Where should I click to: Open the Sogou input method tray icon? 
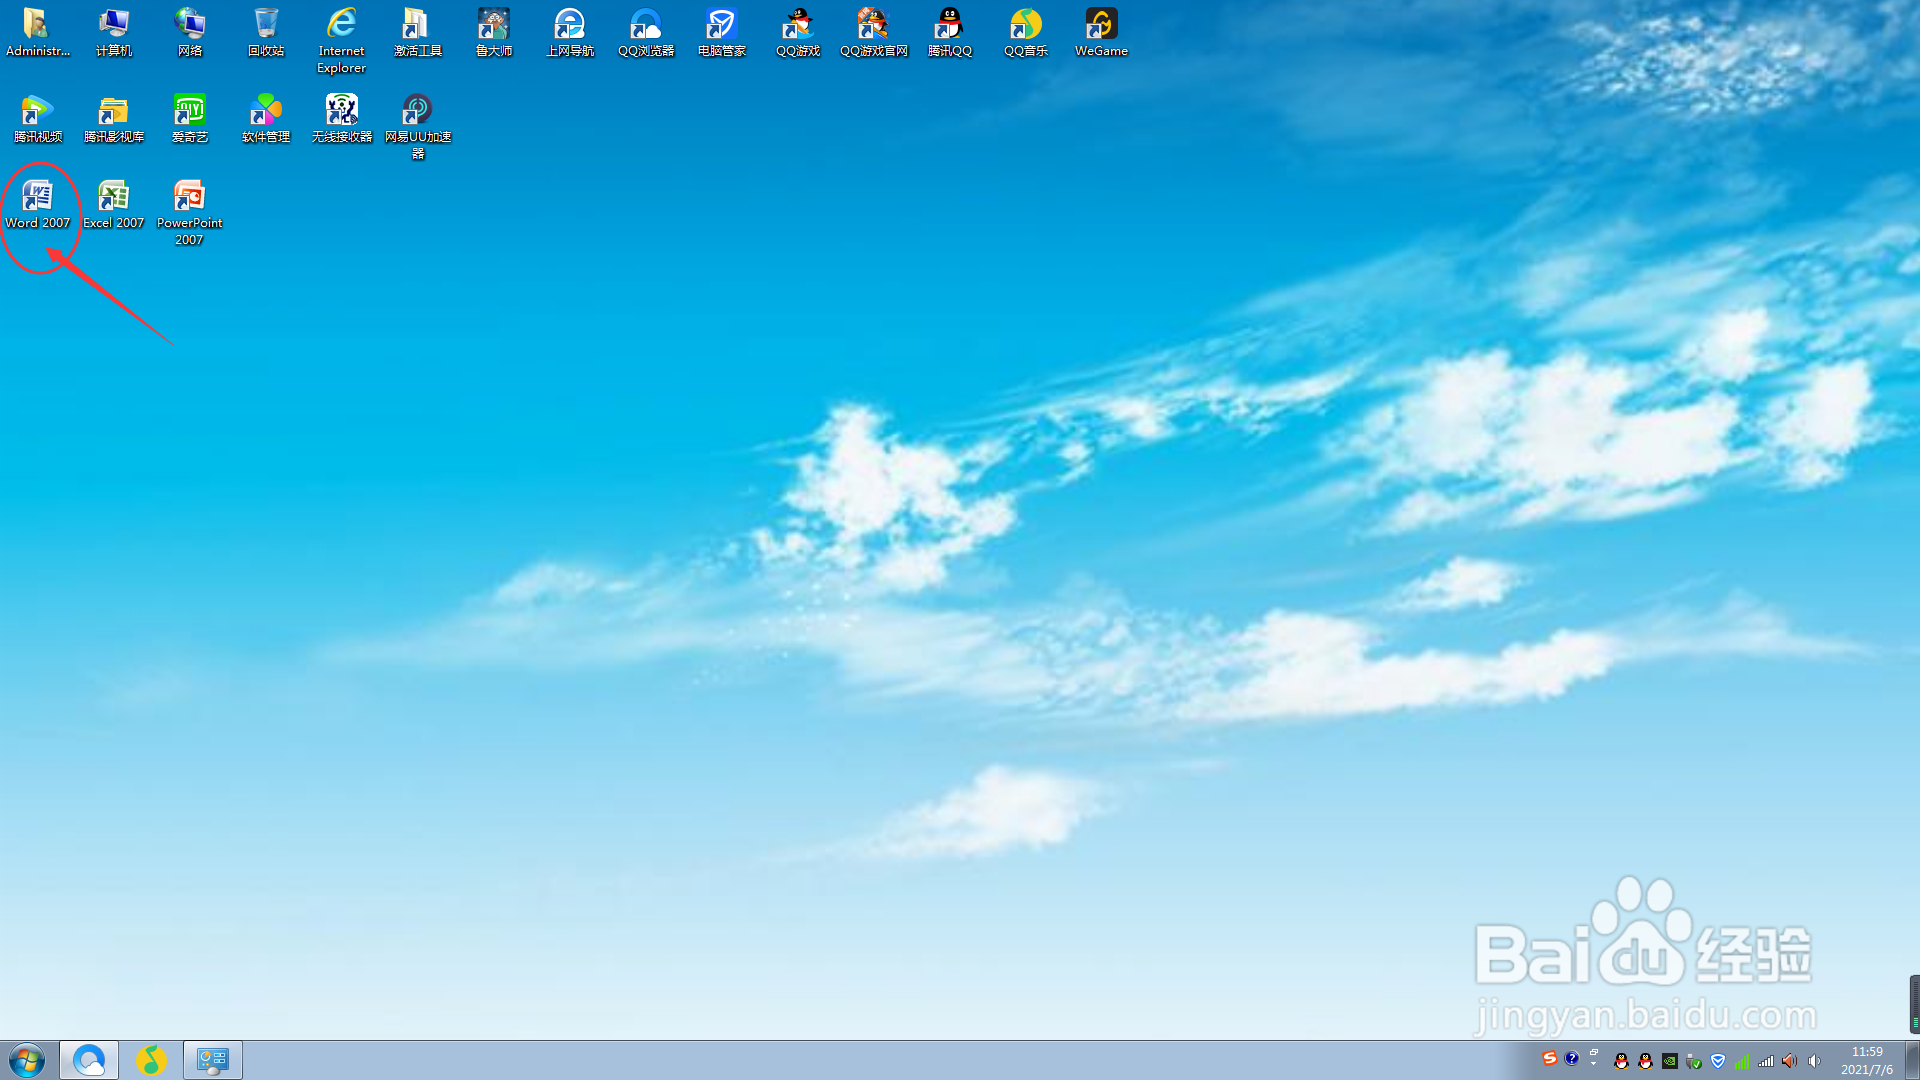pyautogui.click(x=1549, y=1058)
